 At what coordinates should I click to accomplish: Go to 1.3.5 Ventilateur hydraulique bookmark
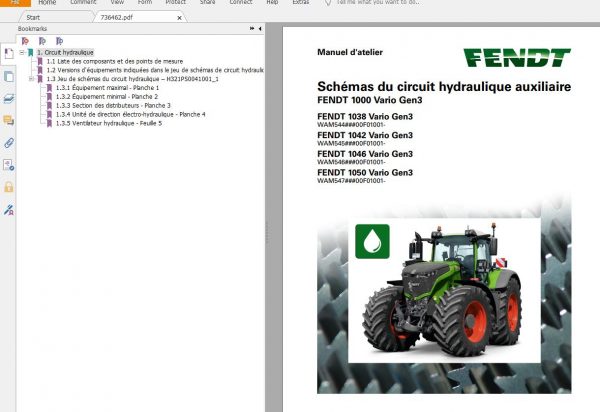tap(109, 123)
